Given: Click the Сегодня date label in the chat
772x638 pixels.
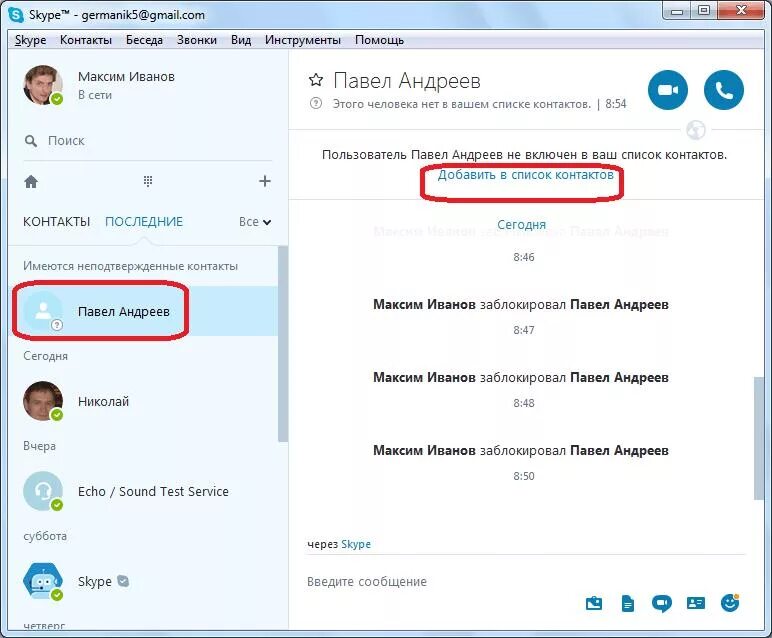Looking at the screenshot, I should (521, 224).
